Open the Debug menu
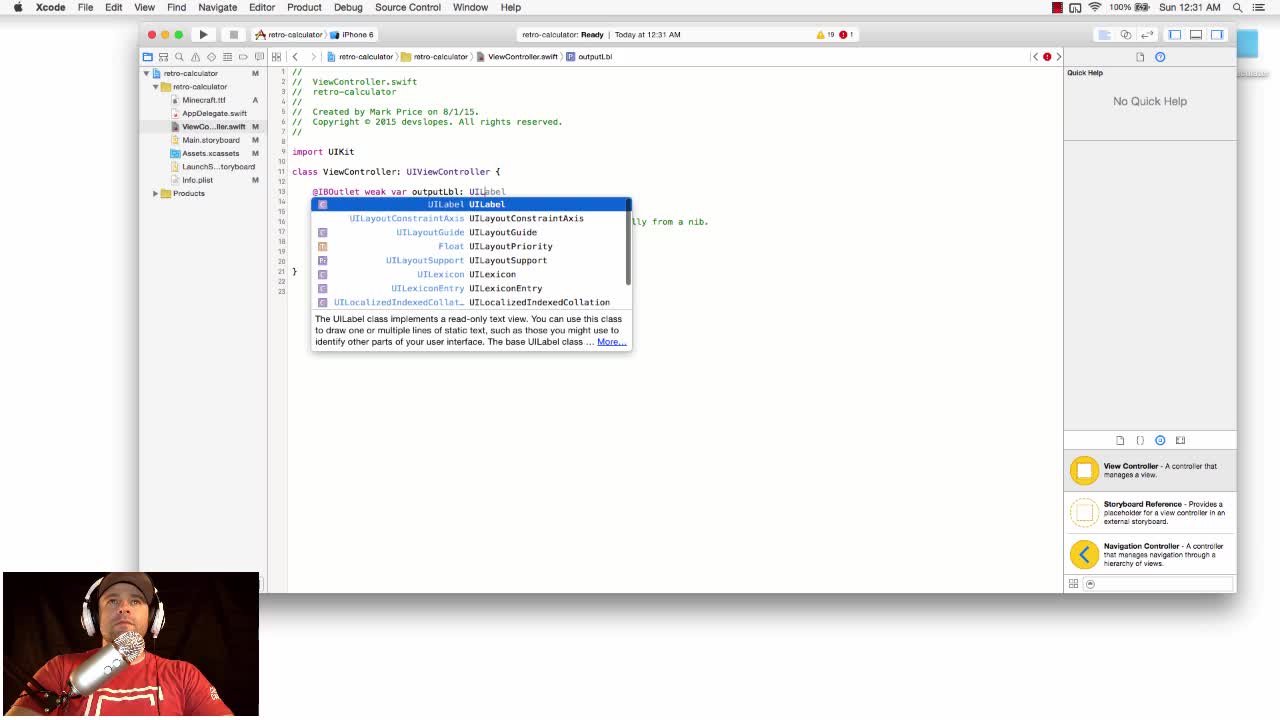Screen dimensions: 1280x720 point(348,7)
